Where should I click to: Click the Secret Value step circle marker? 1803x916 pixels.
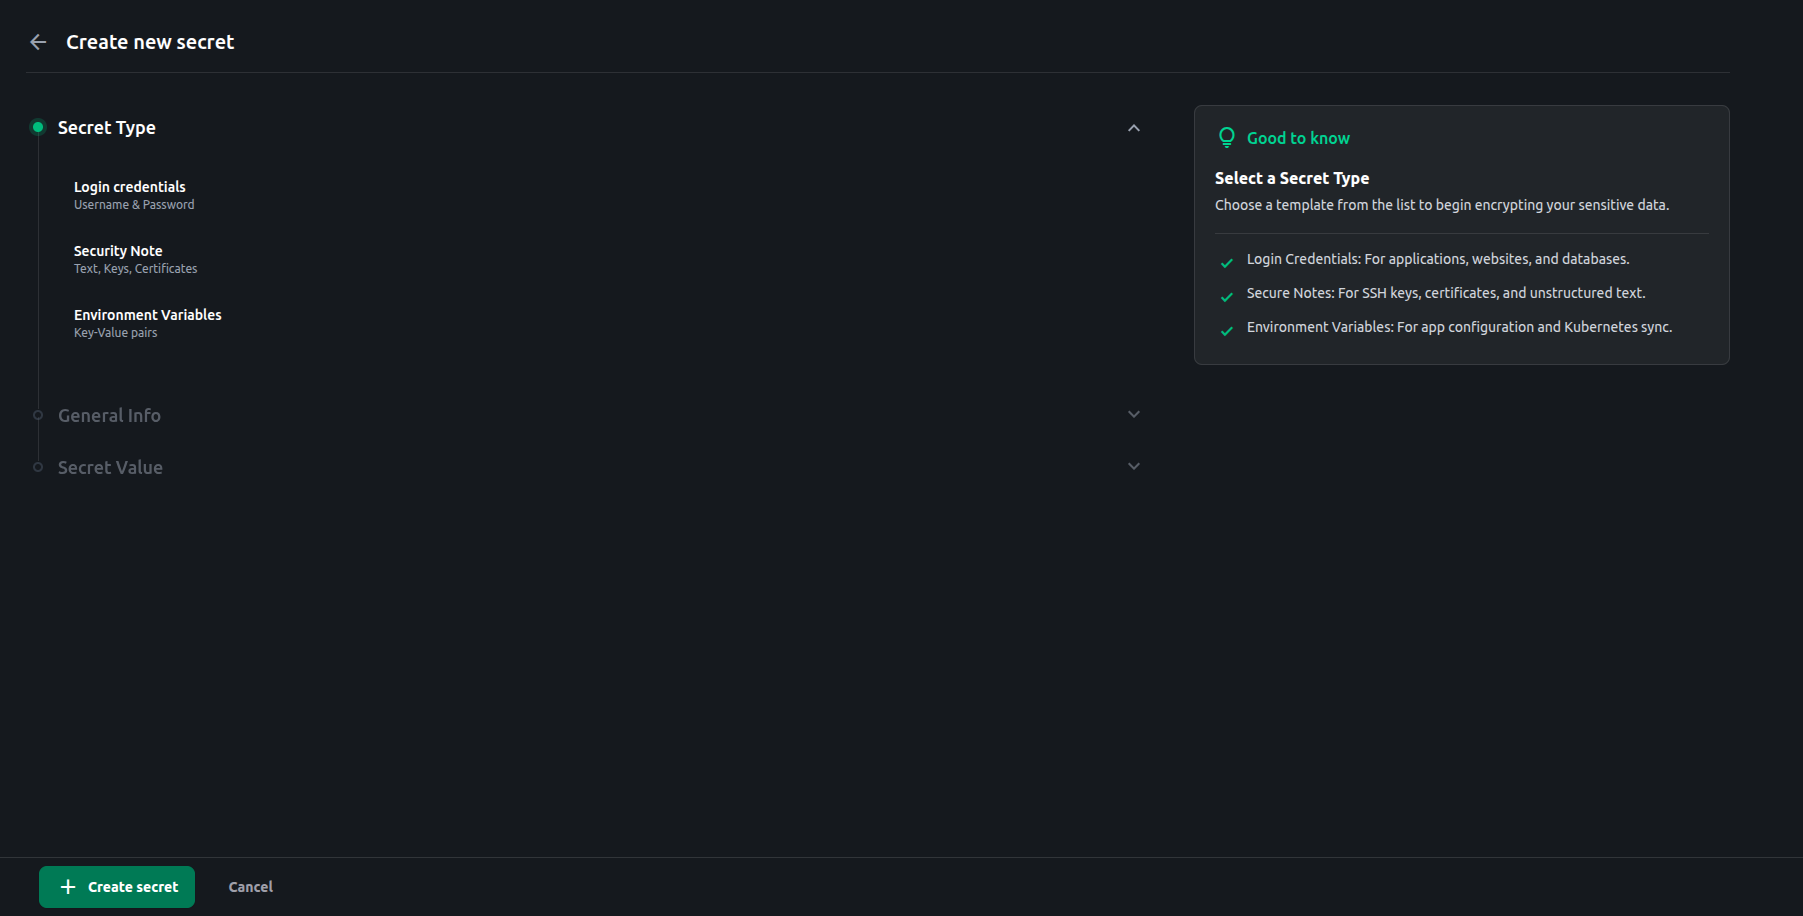click(x=38, y=467)
